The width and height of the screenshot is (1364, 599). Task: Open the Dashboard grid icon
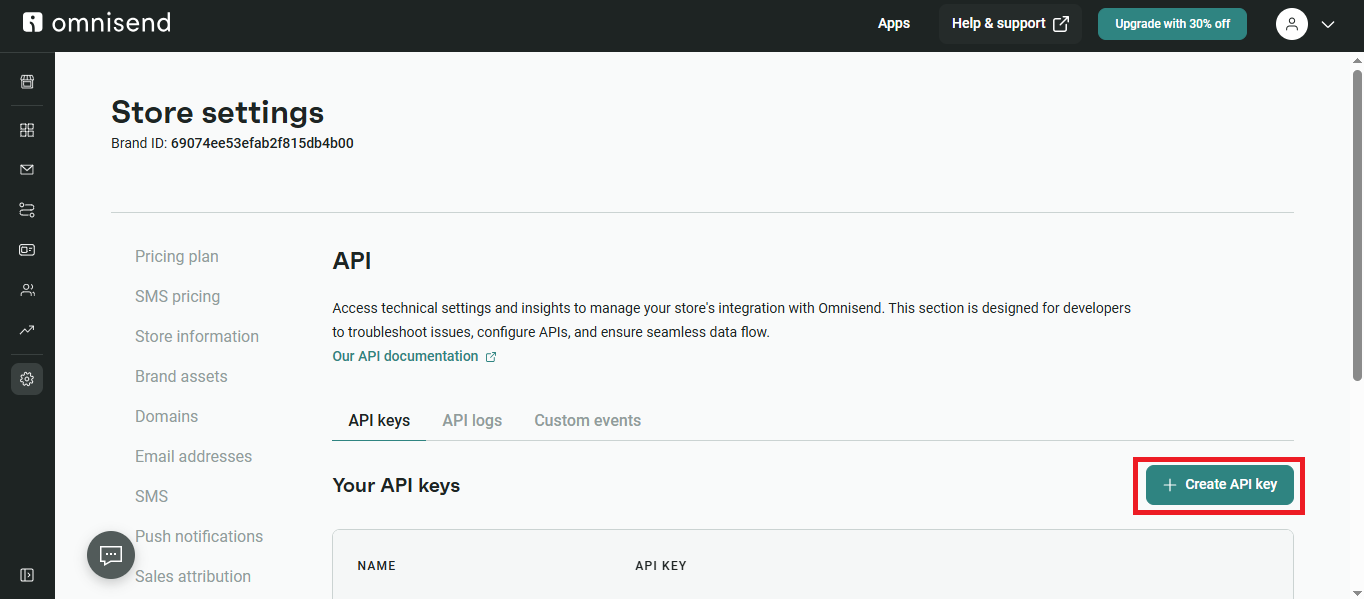(27, 130)
